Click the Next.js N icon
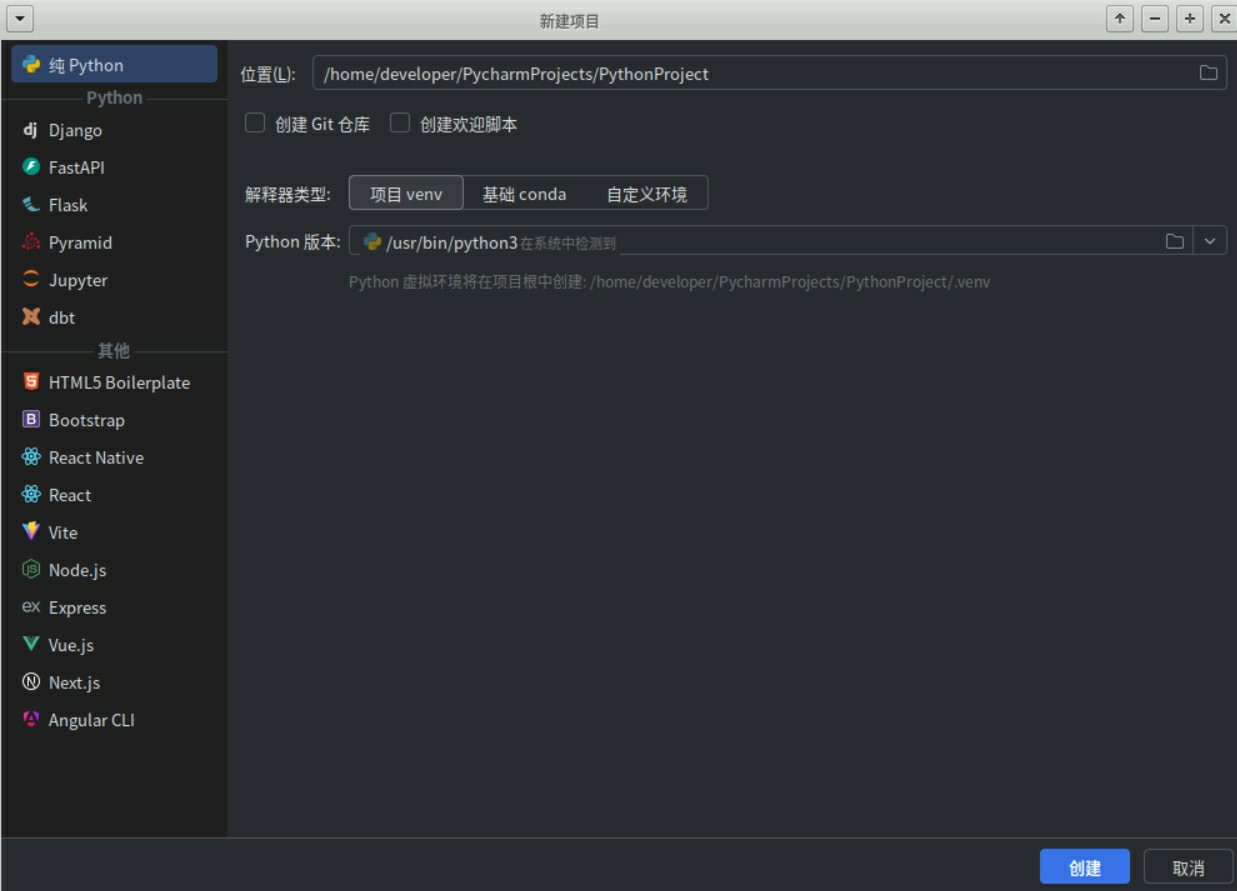 click(x=31, y=682)
